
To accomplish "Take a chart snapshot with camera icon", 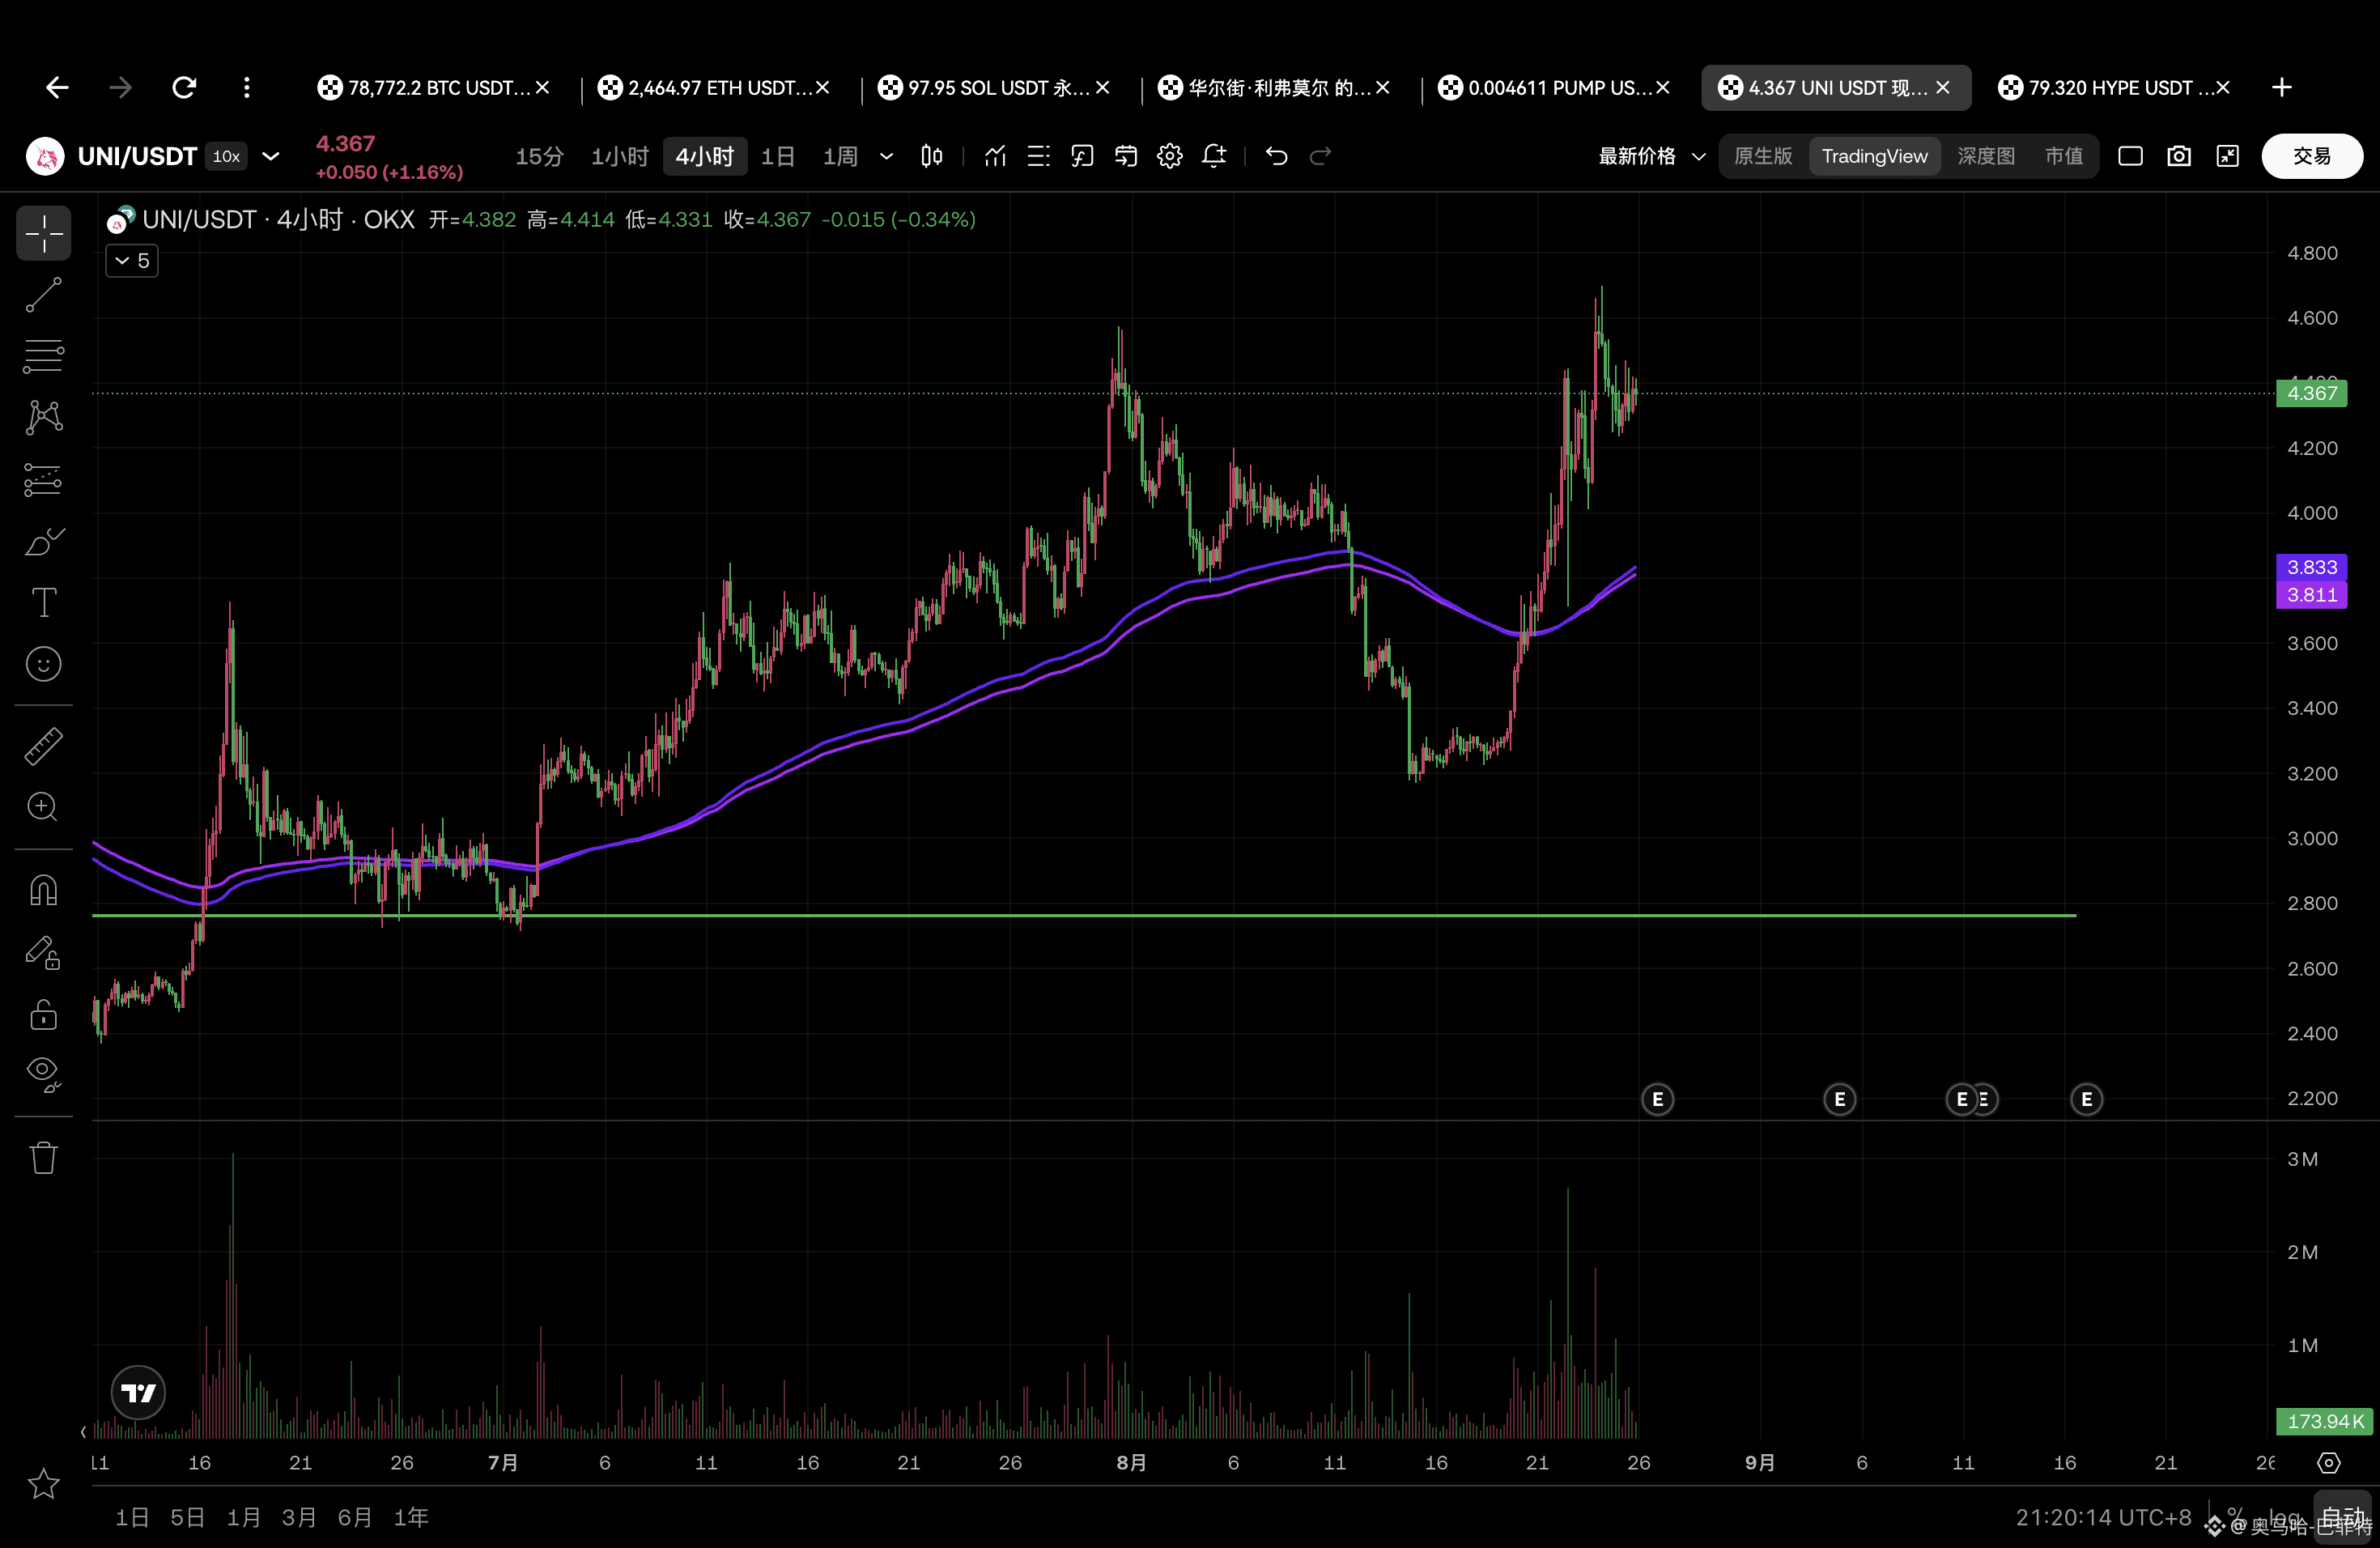I will [2179, 156].
